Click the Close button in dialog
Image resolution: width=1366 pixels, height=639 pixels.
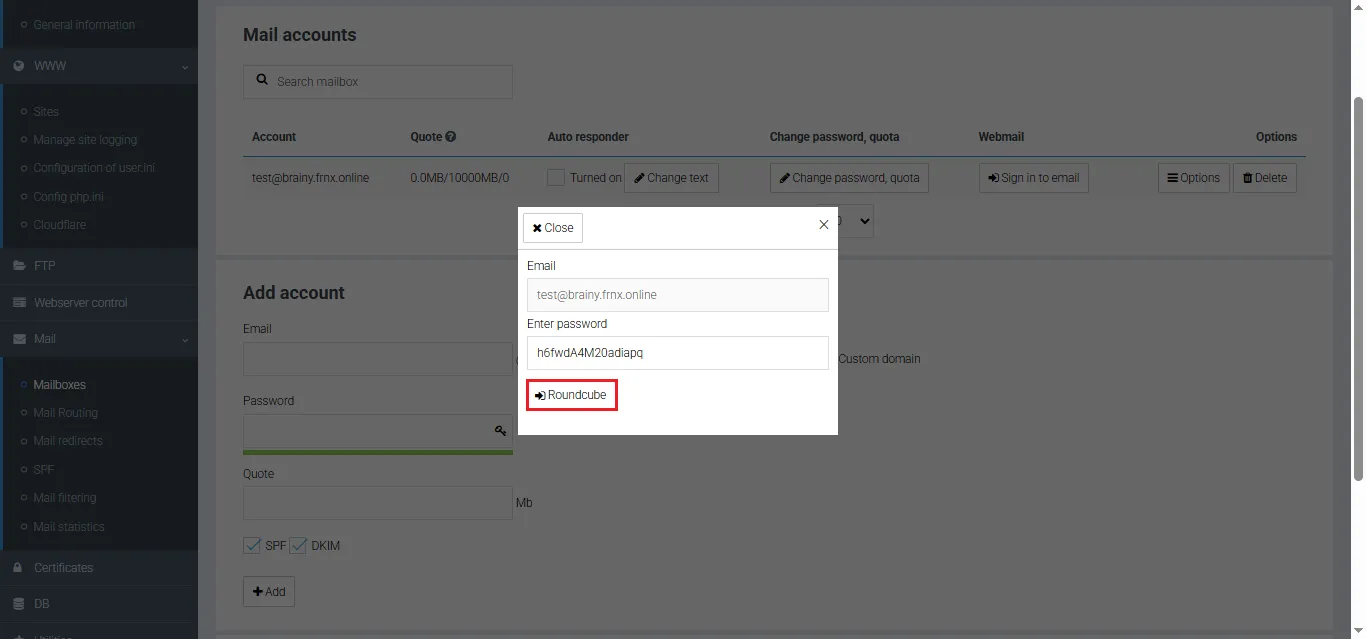(x=553, y=228)
